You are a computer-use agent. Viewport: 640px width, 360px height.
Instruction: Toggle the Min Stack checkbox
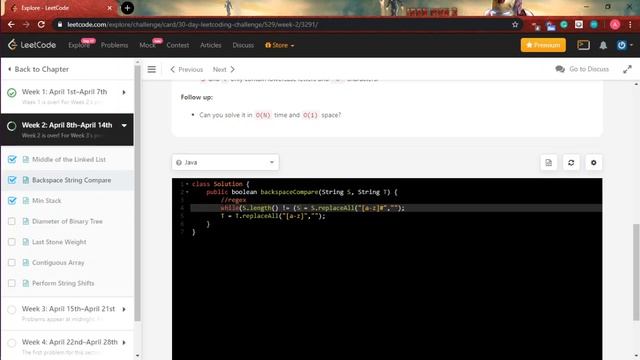pyautogui.click(x=12, y=200)
